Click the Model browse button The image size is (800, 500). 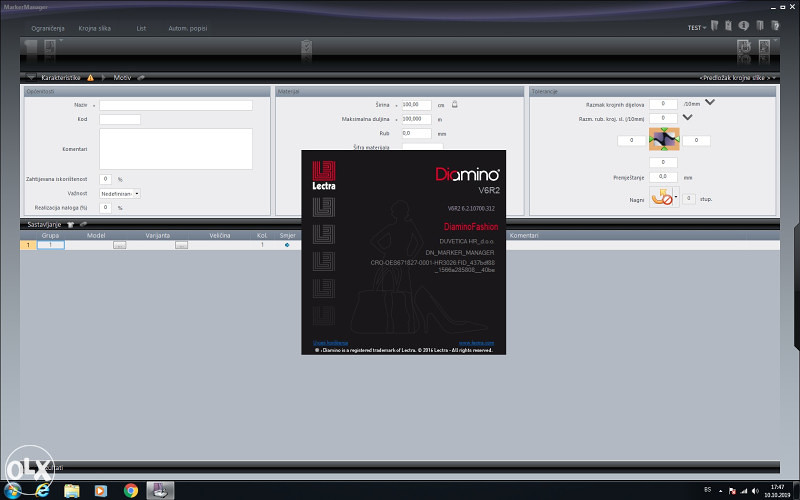[119, 245]
